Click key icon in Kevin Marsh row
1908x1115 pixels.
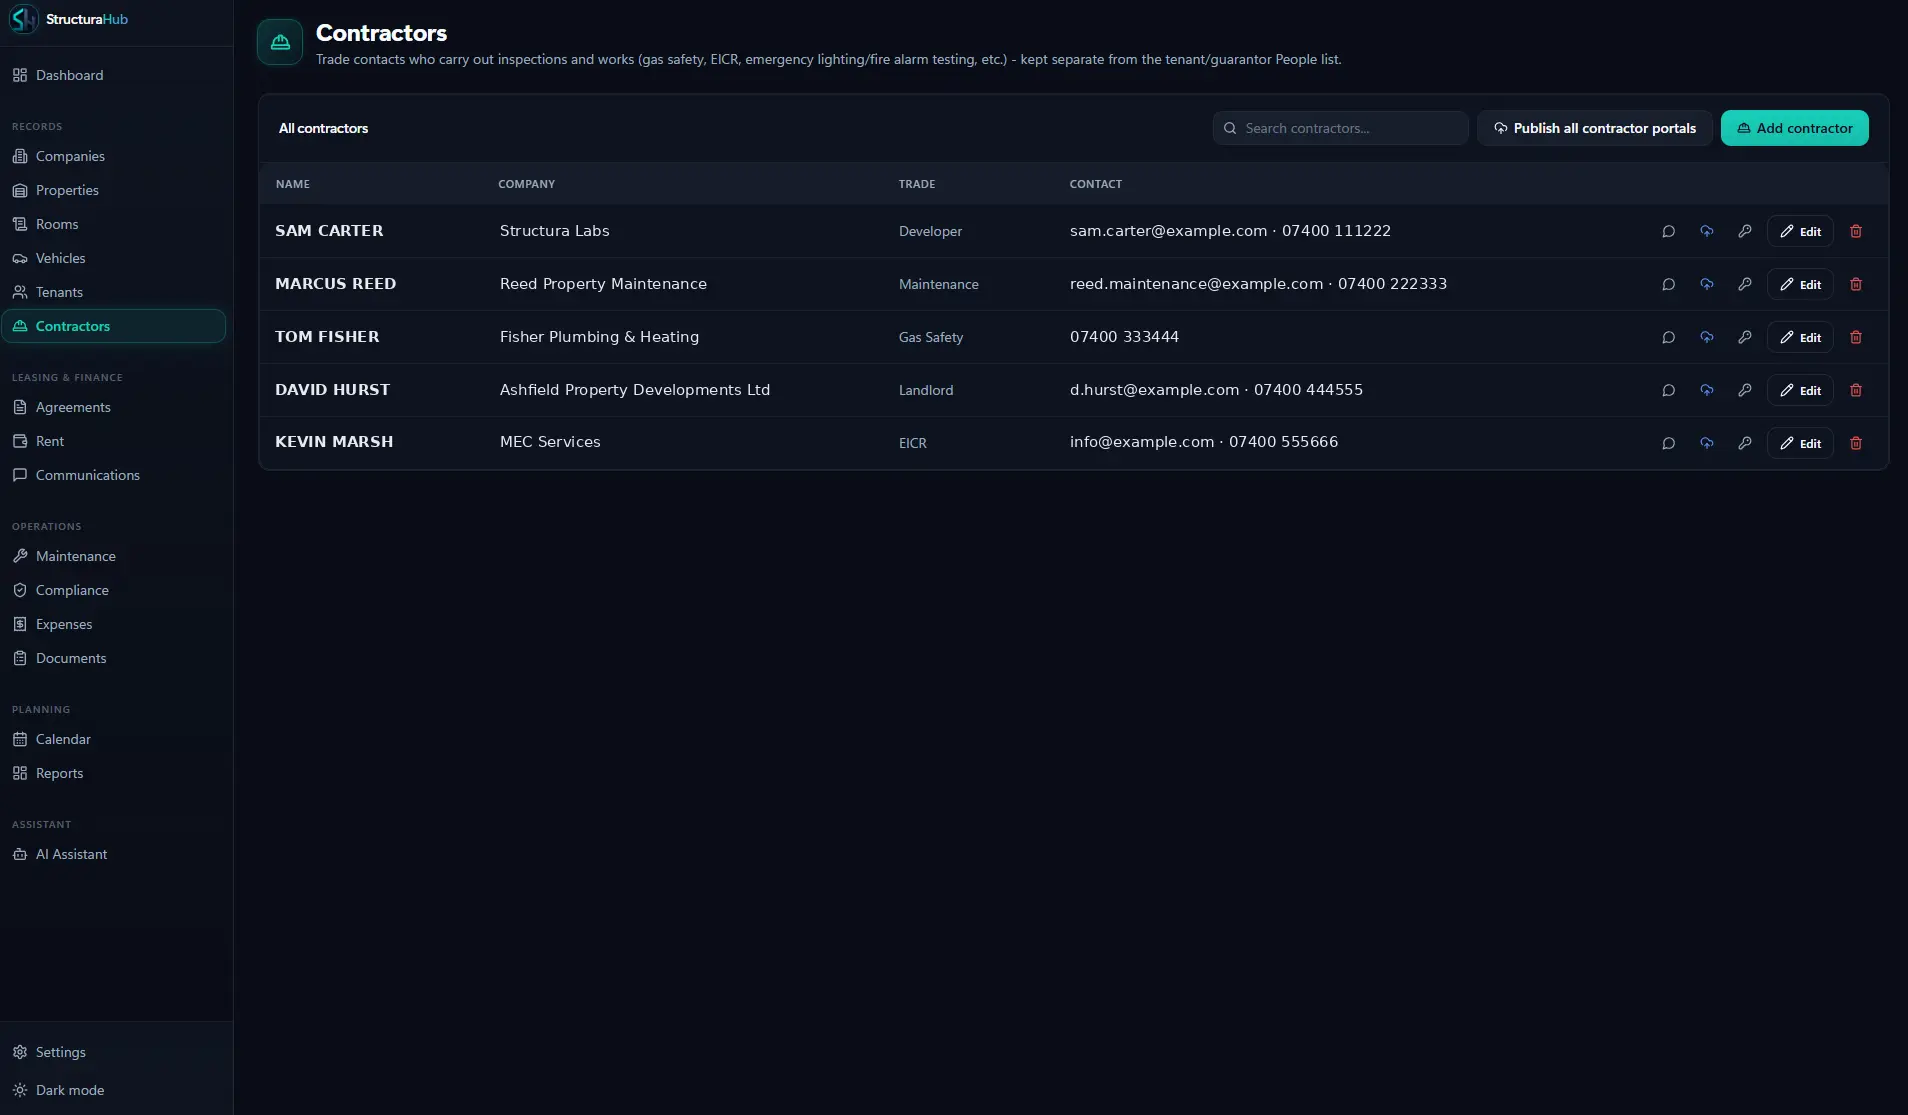click(1744, 443)
